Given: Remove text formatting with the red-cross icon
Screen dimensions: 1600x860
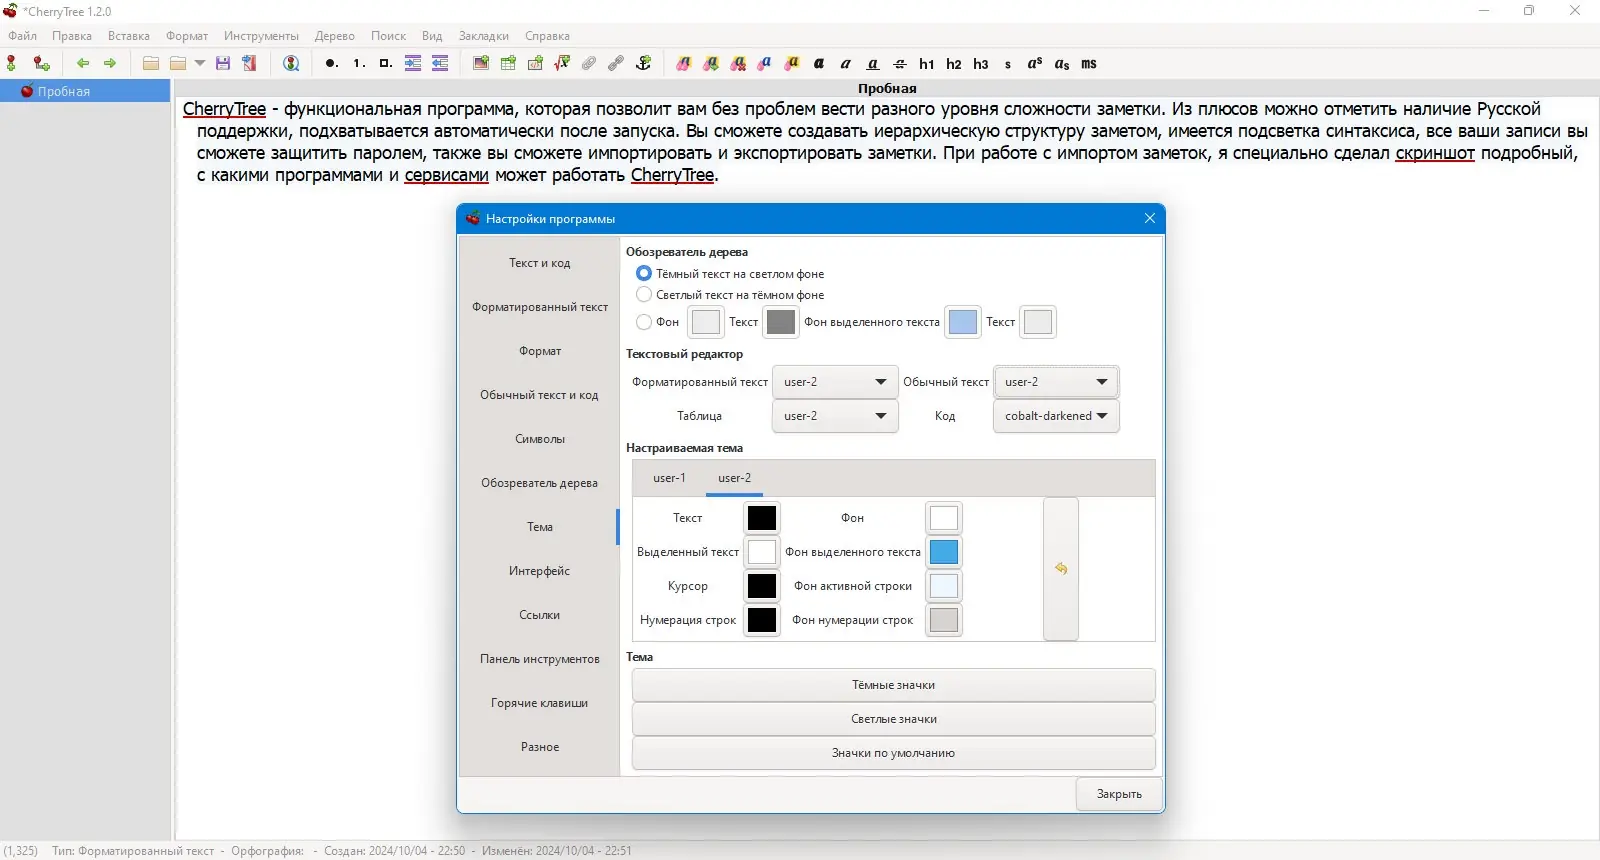Looking at the screenshot, I should click(x=738, y=63).
